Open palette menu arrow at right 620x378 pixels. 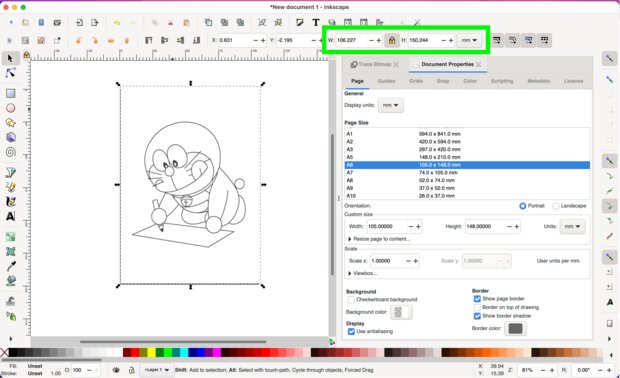click(x=612, y=355)
